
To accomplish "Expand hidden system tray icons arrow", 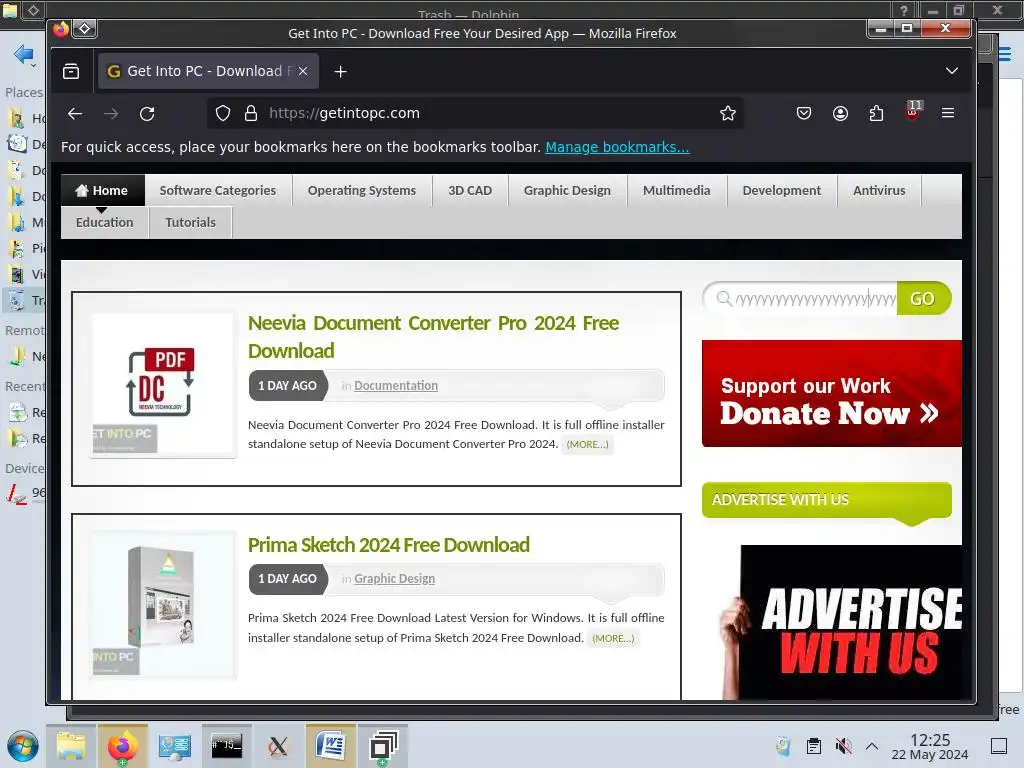I will (872, 746).
